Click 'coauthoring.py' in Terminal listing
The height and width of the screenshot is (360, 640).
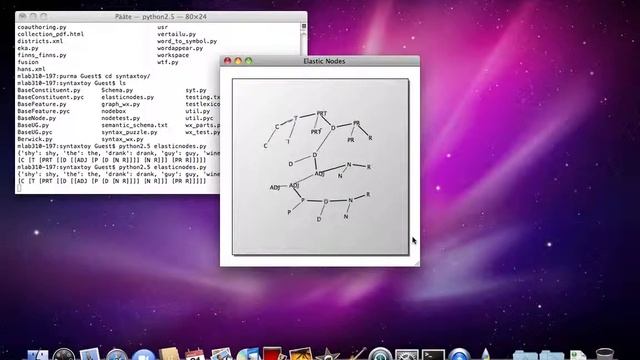42,27
